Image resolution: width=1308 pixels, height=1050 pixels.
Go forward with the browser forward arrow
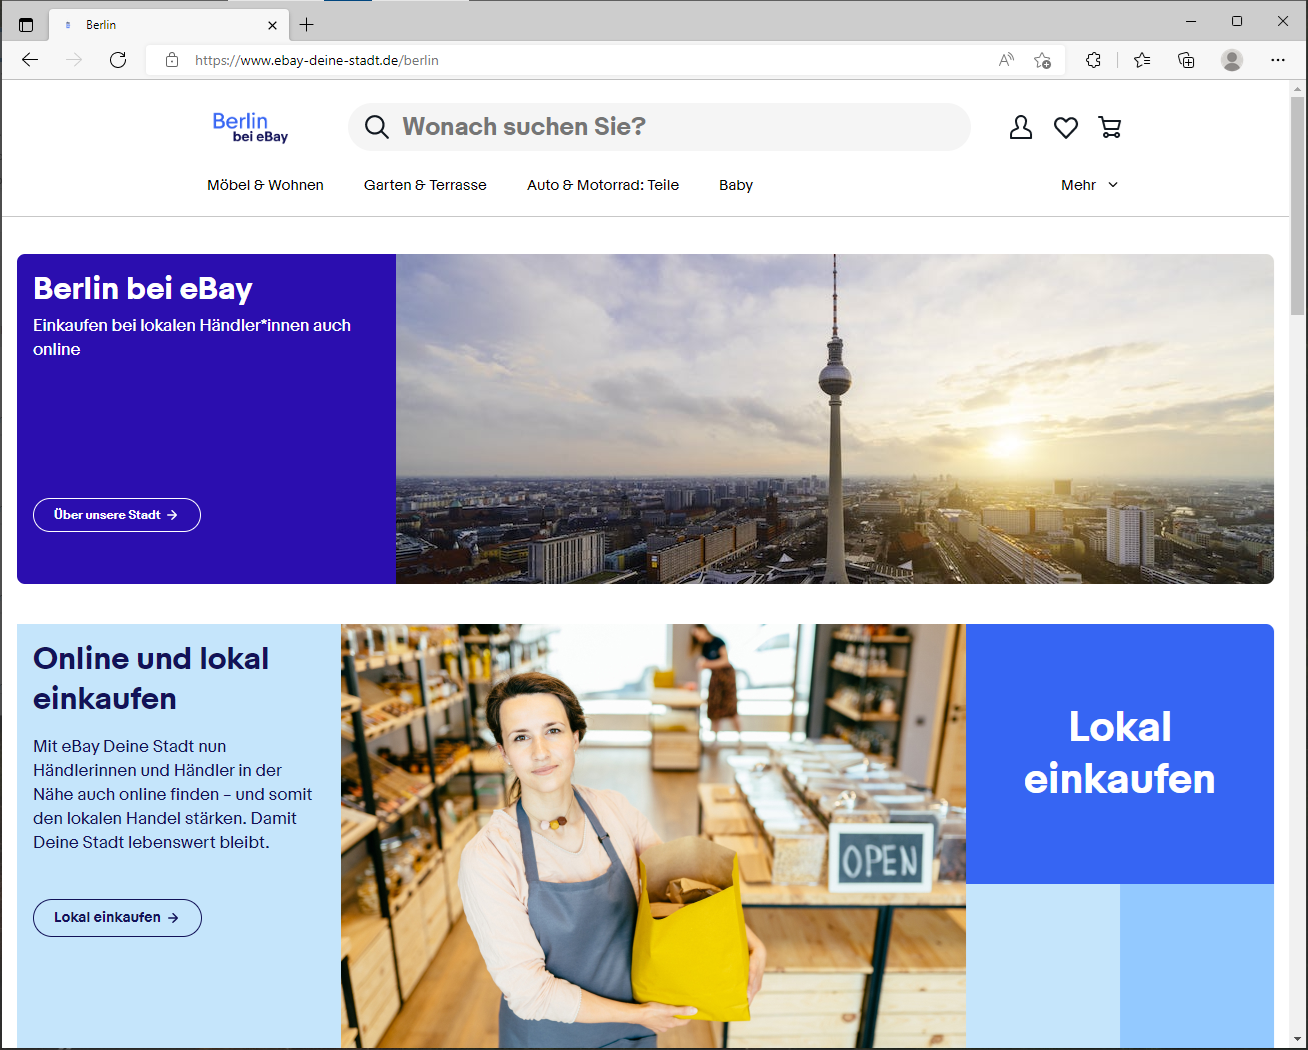pyautogui.click(x=74, y=60)
